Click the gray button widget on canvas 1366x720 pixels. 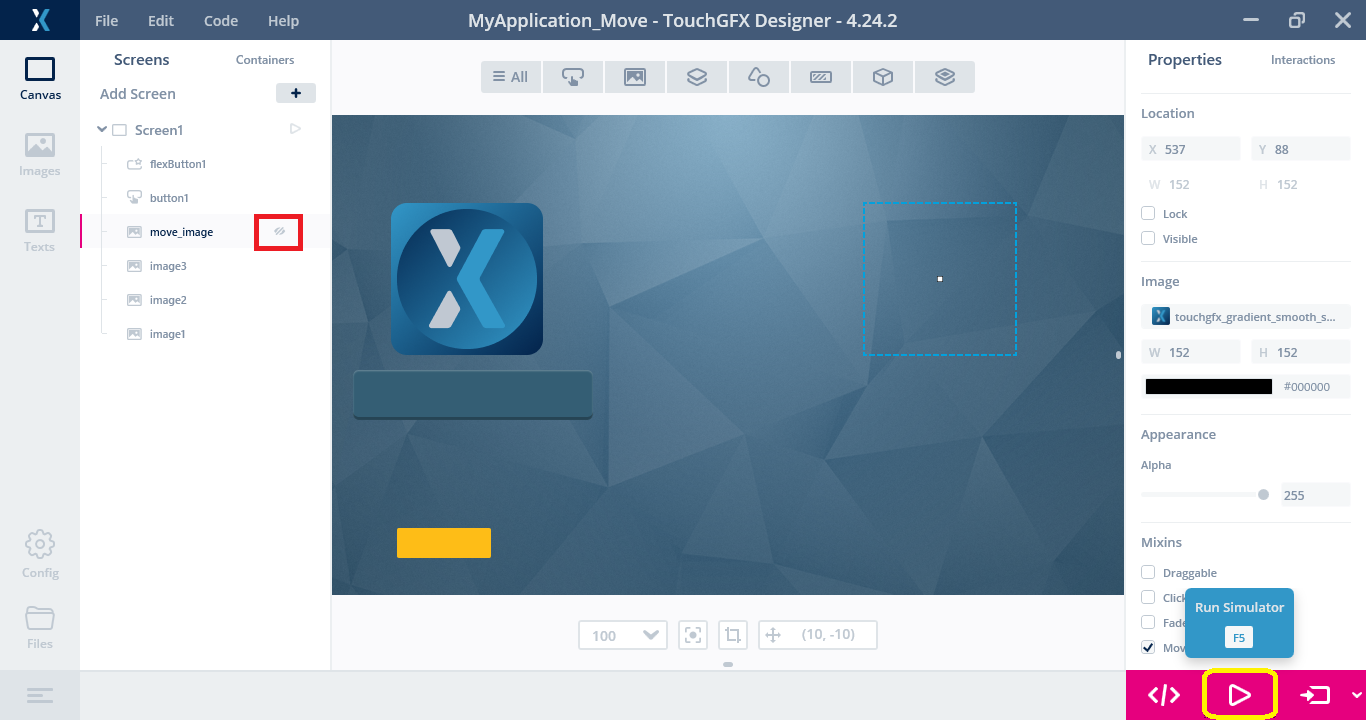[473, 395]
